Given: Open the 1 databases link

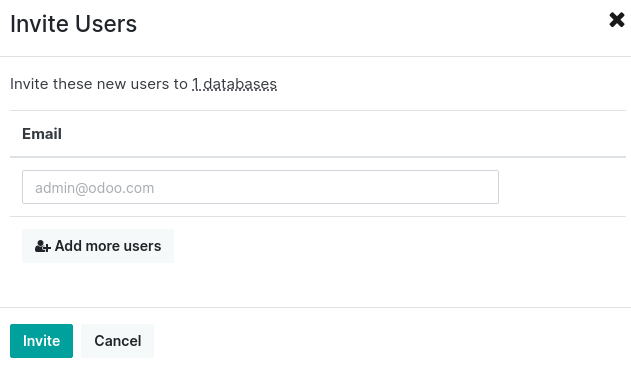Looking at the screenshot, I should point(234,84).
